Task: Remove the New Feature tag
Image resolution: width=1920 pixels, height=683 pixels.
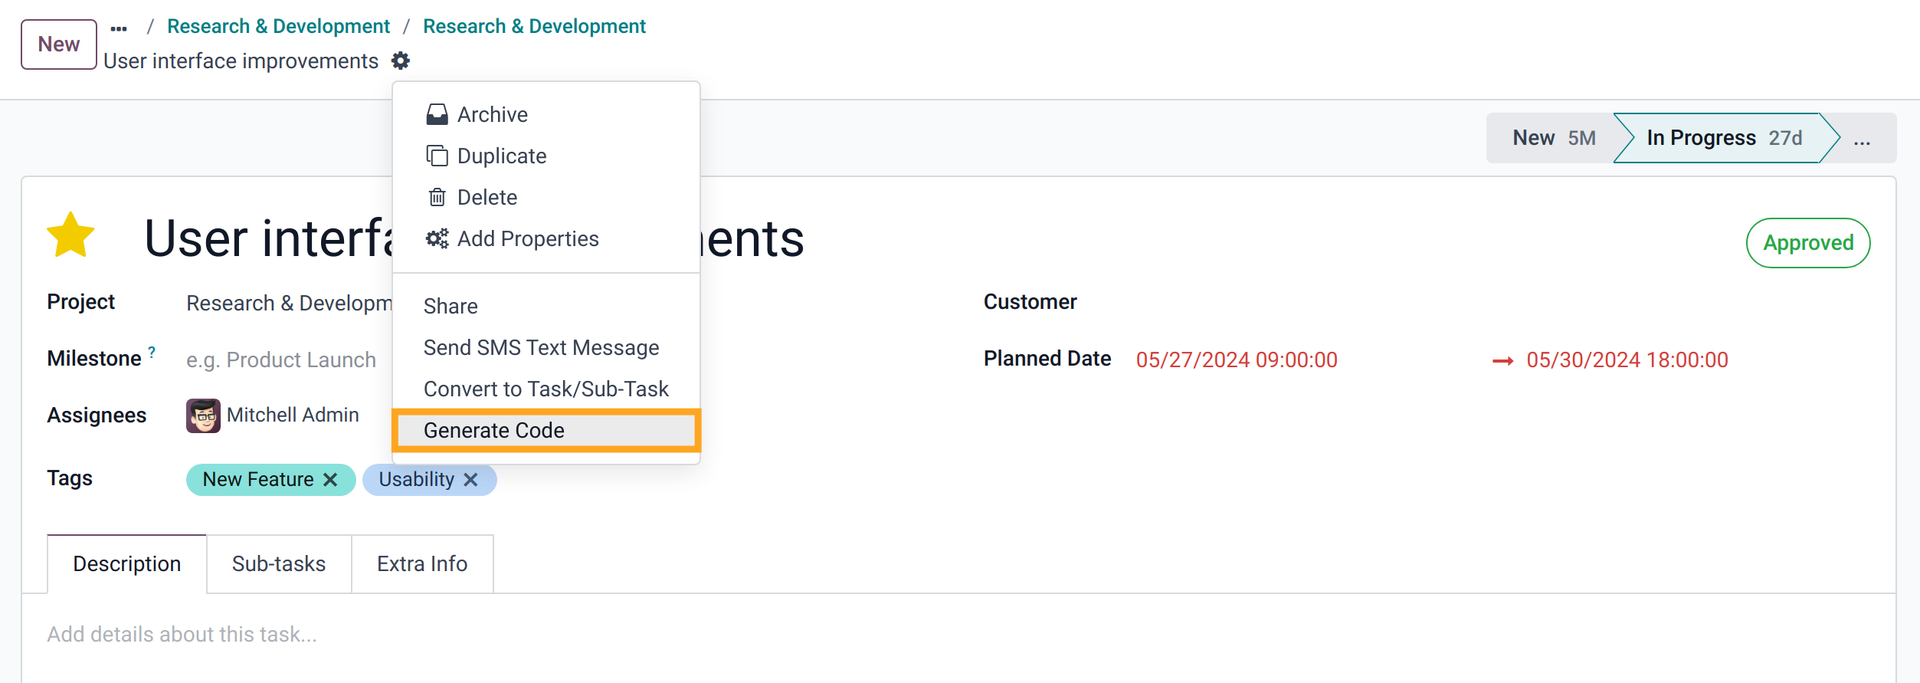Action: click(330, 480)
